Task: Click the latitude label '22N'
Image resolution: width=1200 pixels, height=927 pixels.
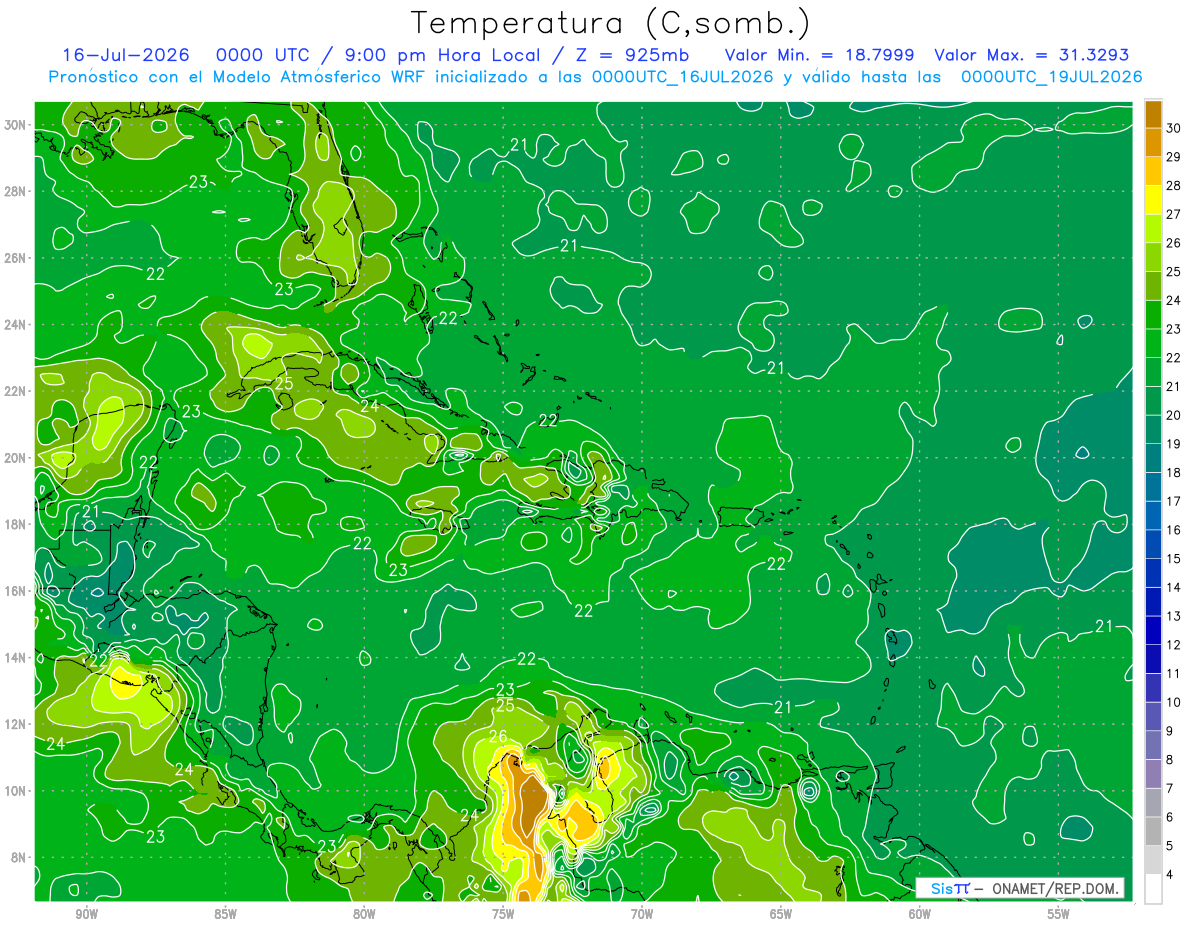Action: click(x=16, y=391)
